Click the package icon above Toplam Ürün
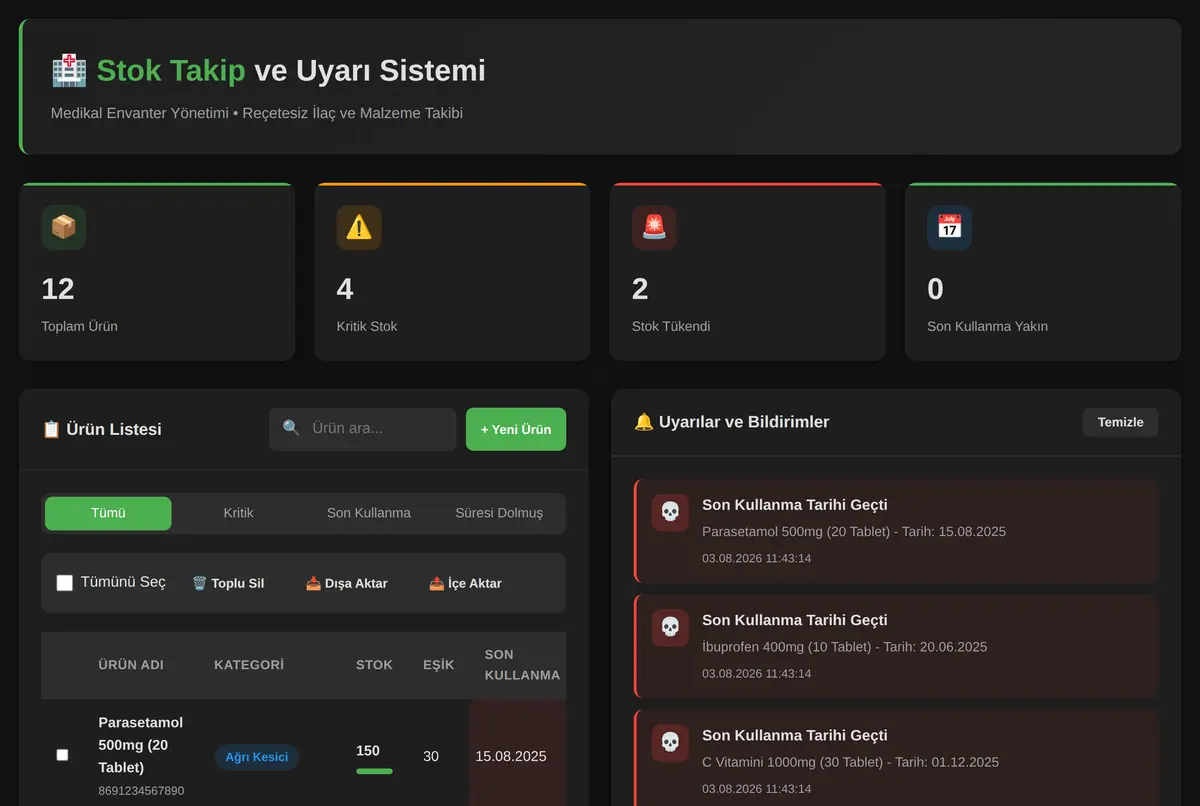The width and height of the screenshot is (1200, 806). [x=64, y=228]
